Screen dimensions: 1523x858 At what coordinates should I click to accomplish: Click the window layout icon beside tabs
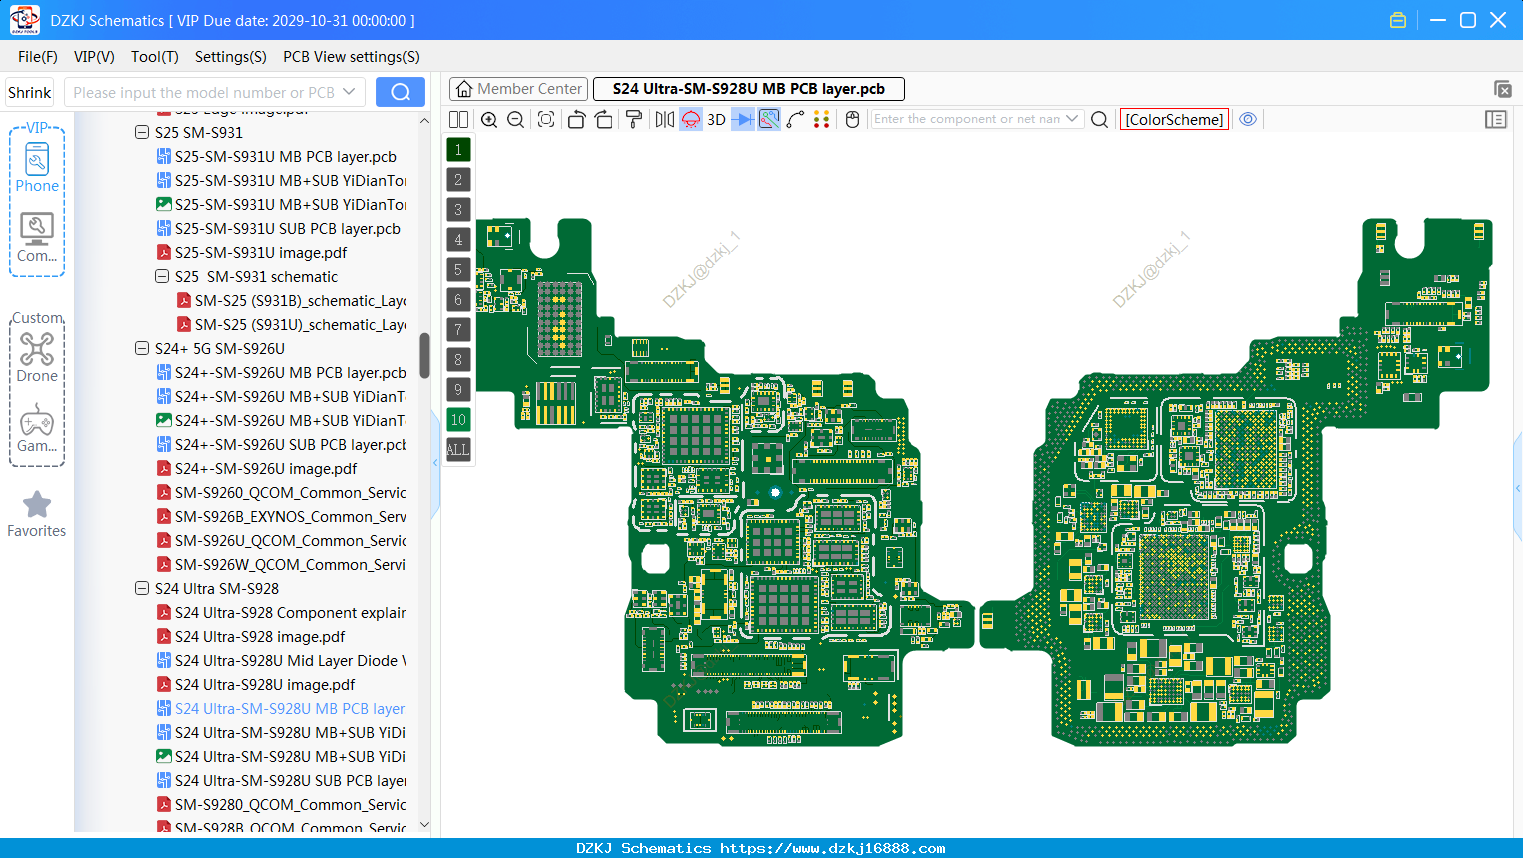pos(1502,89)
